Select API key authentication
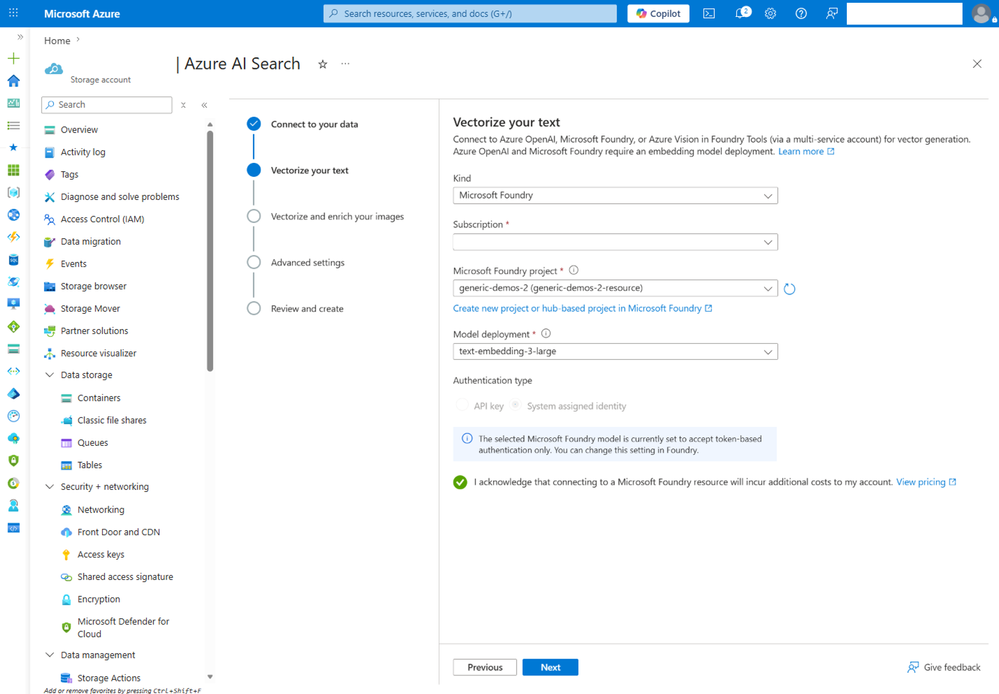Image resolution: width=999 pixels, height=694 pixels. pos(463,405)
